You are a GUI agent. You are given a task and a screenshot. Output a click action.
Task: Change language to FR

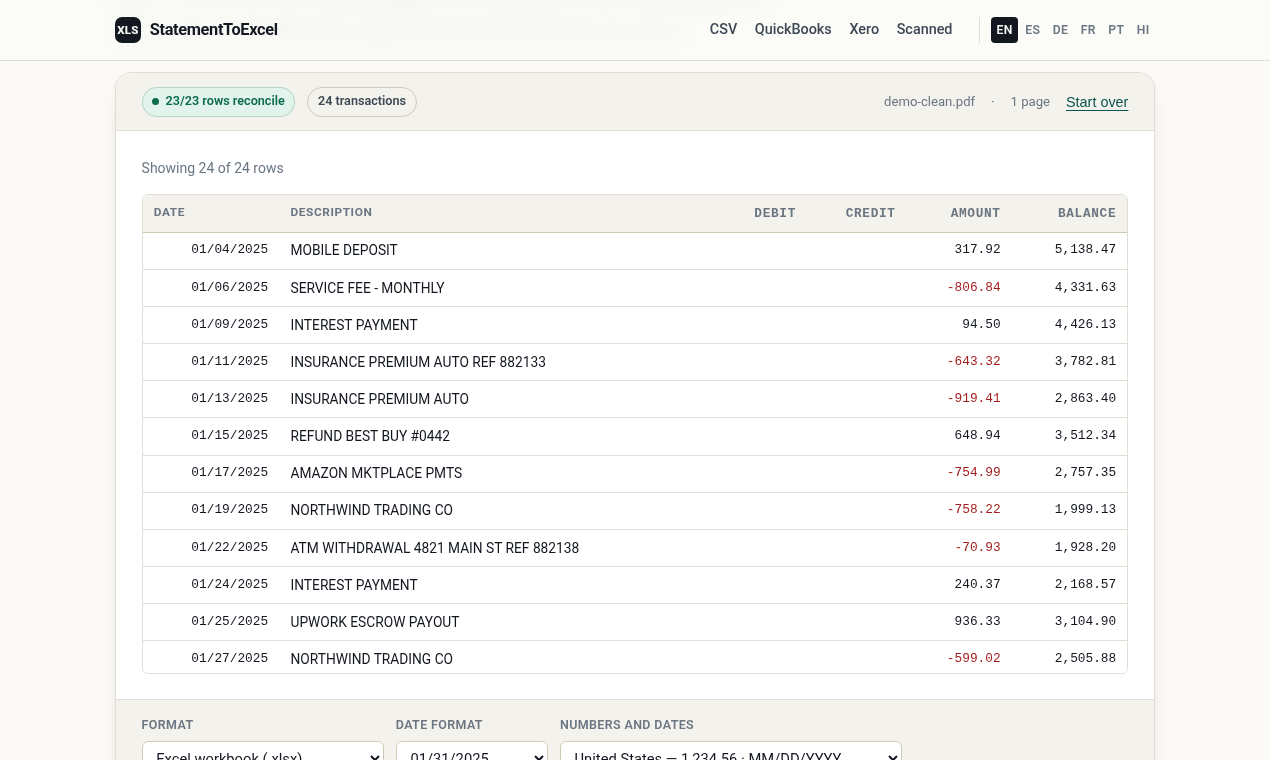pos(1088,30)
